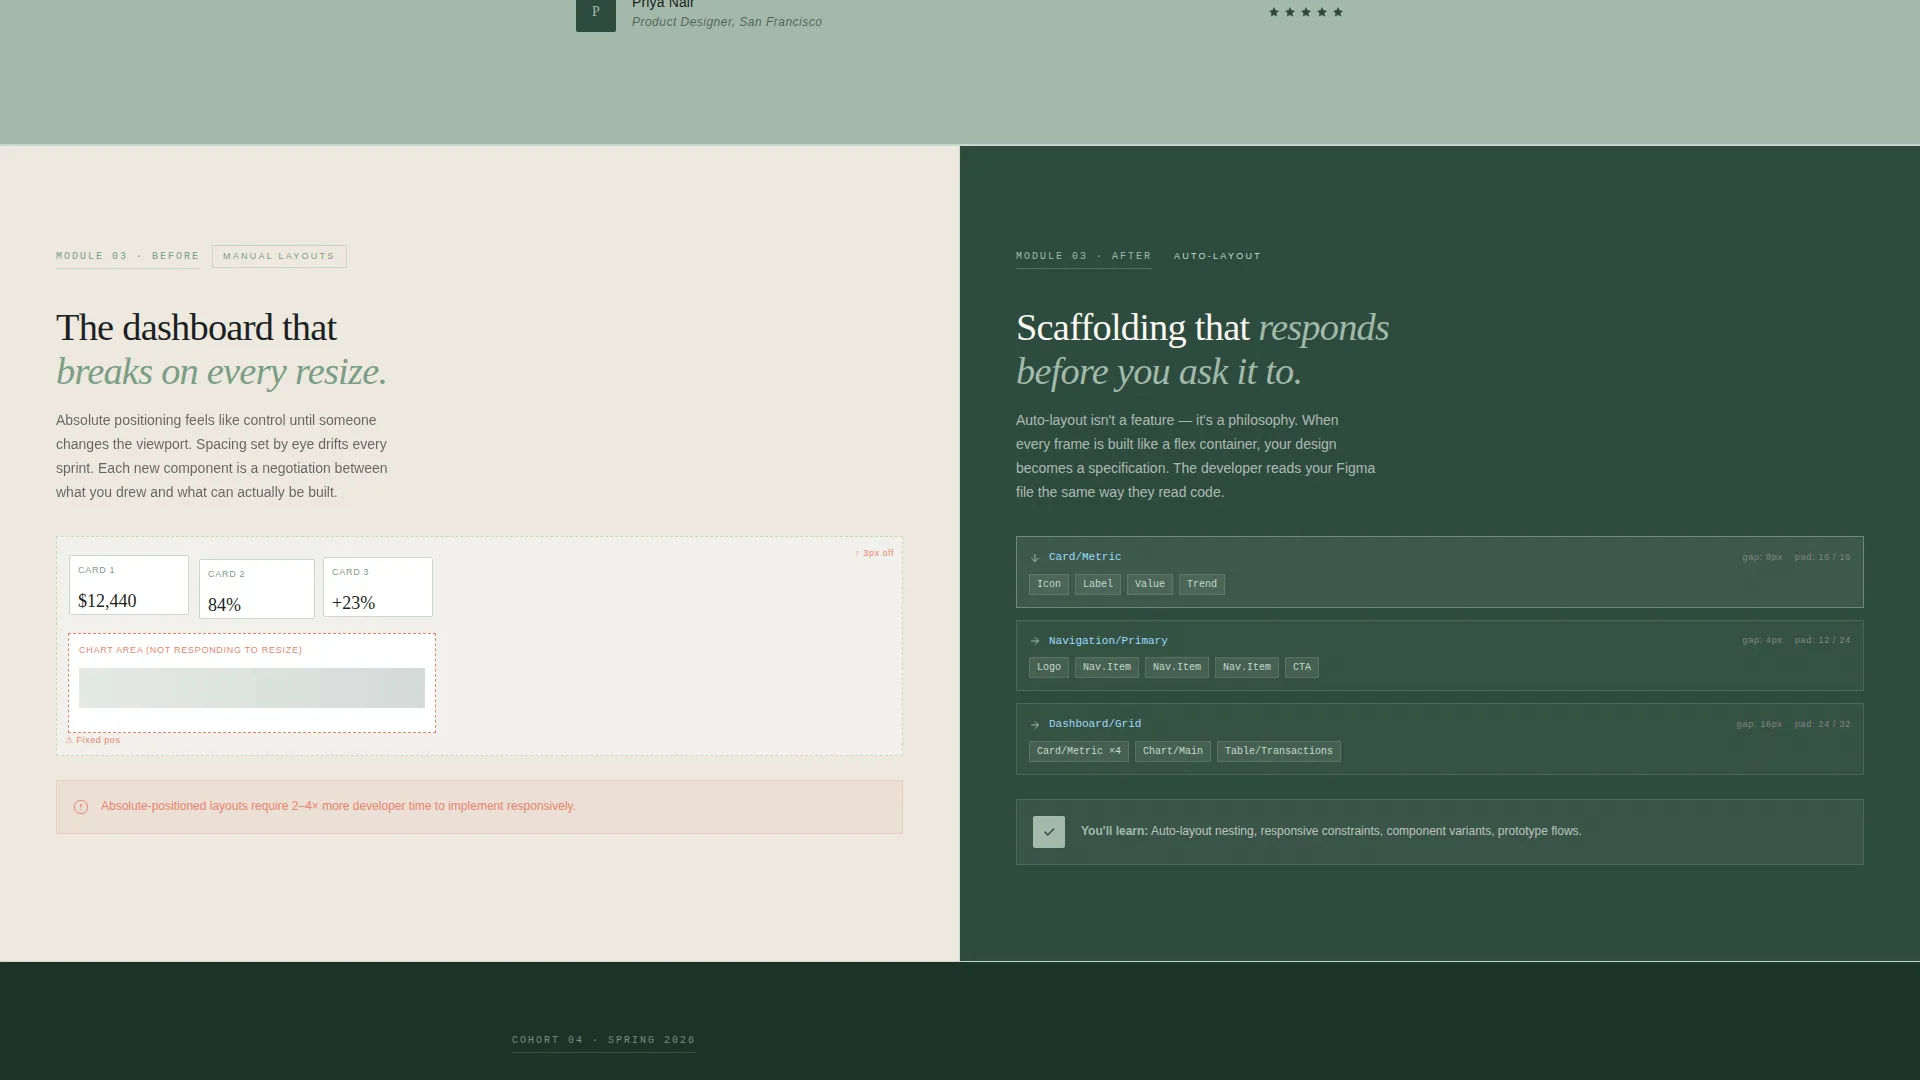Viewport: 1920px width, 1080px height.
Task: Click the Icon chip in Card/Metric
Action: [x=1049, y=584]
